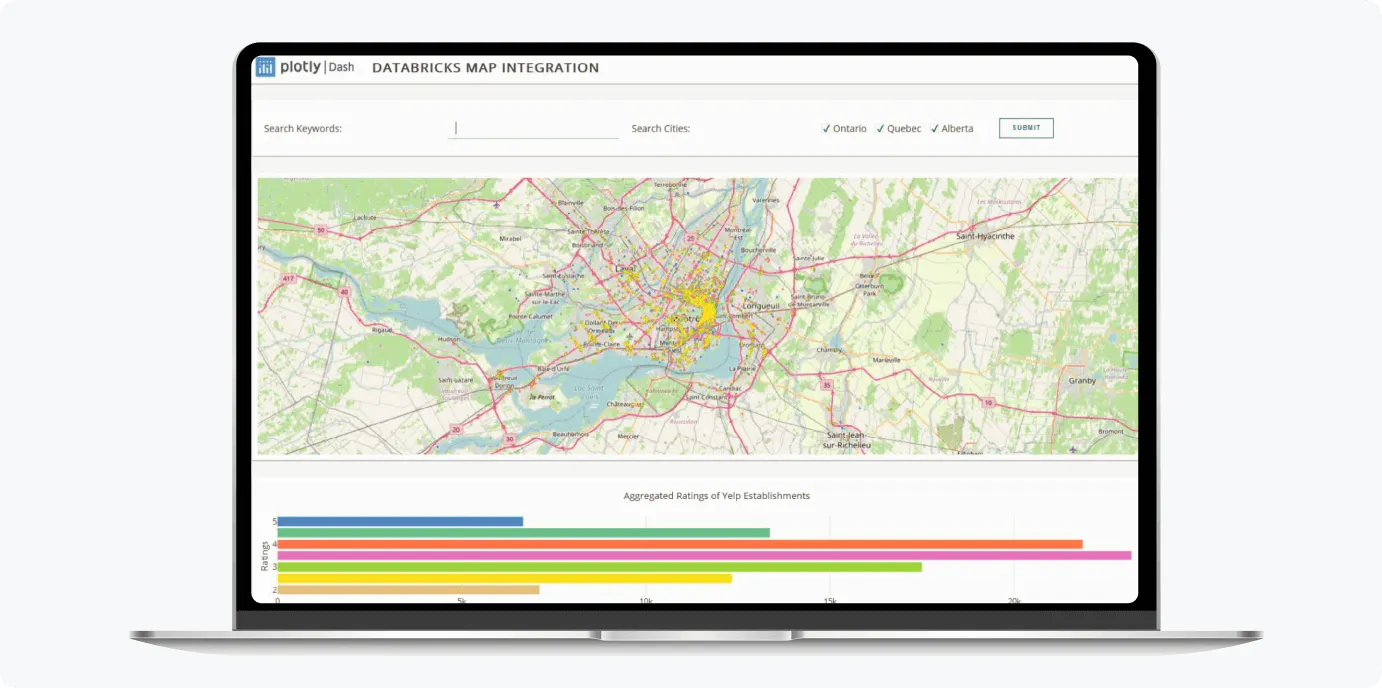Submit the search with the SUBMIT button
1382x688 pixels.
click(x=1026, y=128)
